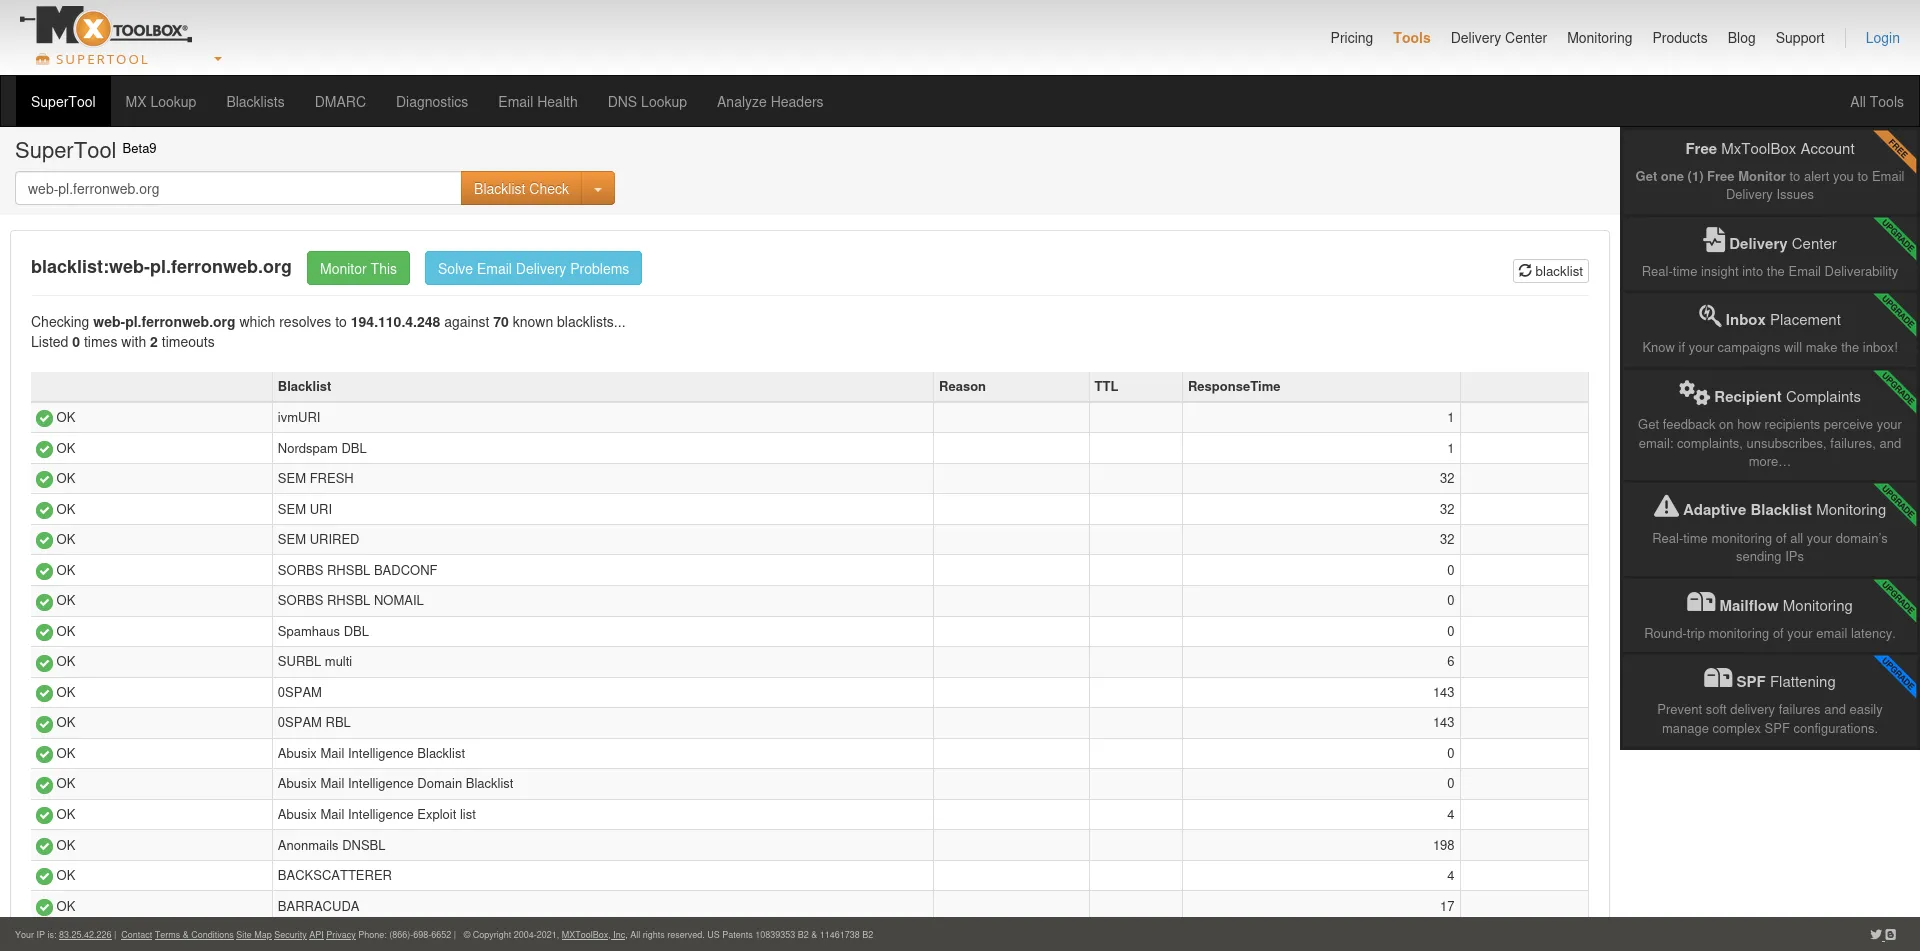Click the Adaptive Blacklist Monitoring warning icon
The width and height of the screenshot is (1920, 951).
pyautogui.click(x=1666, y=507)
